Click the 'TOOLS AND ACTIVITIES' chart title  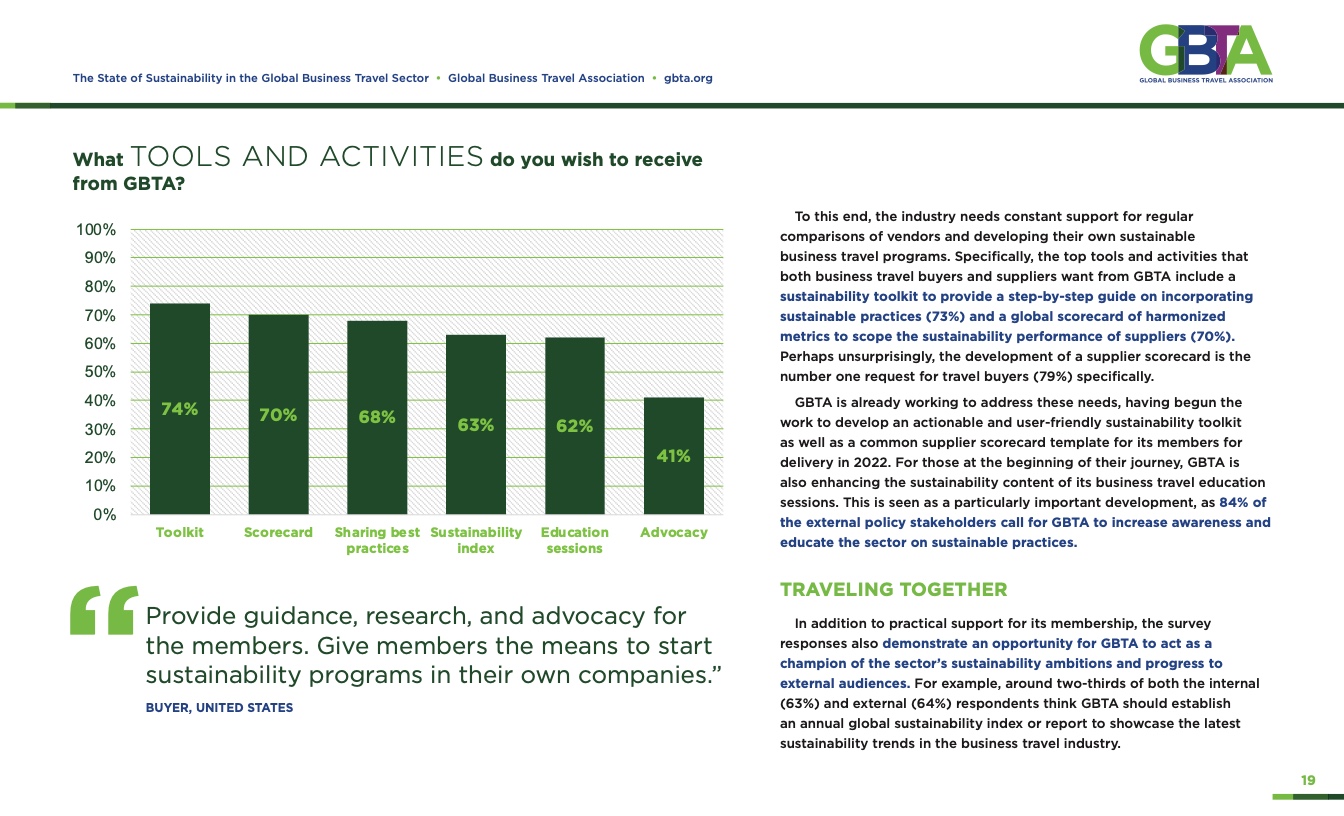point(308,158)
